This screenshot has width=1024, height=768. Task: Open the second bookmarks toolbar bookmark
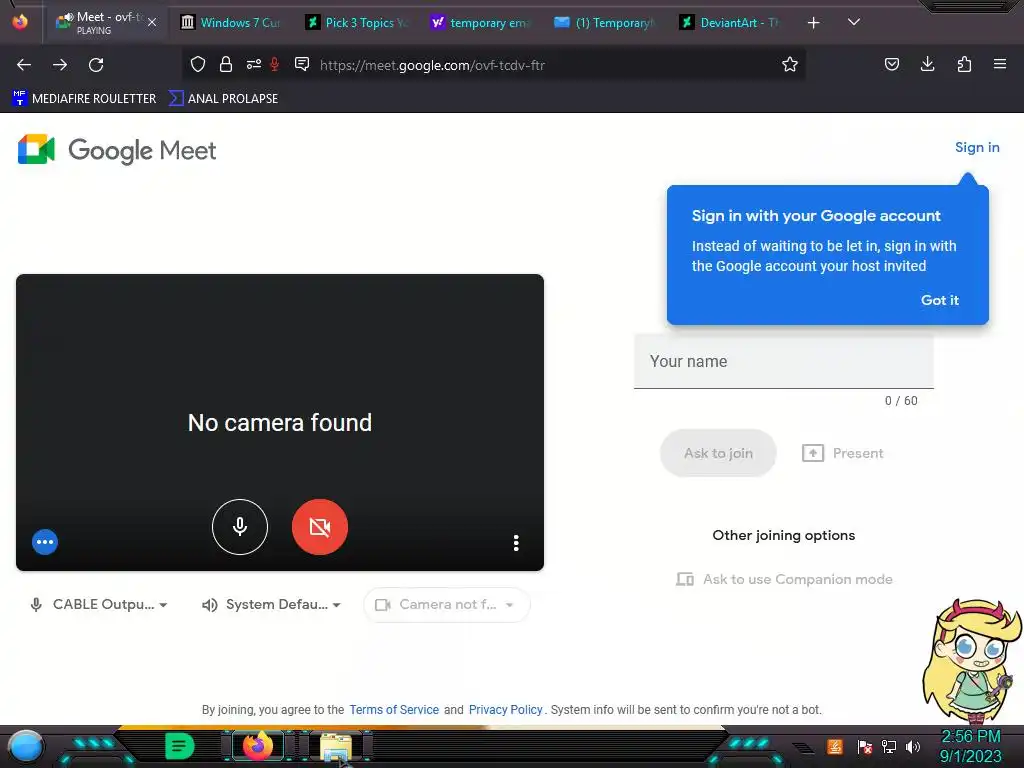point(223,99)
